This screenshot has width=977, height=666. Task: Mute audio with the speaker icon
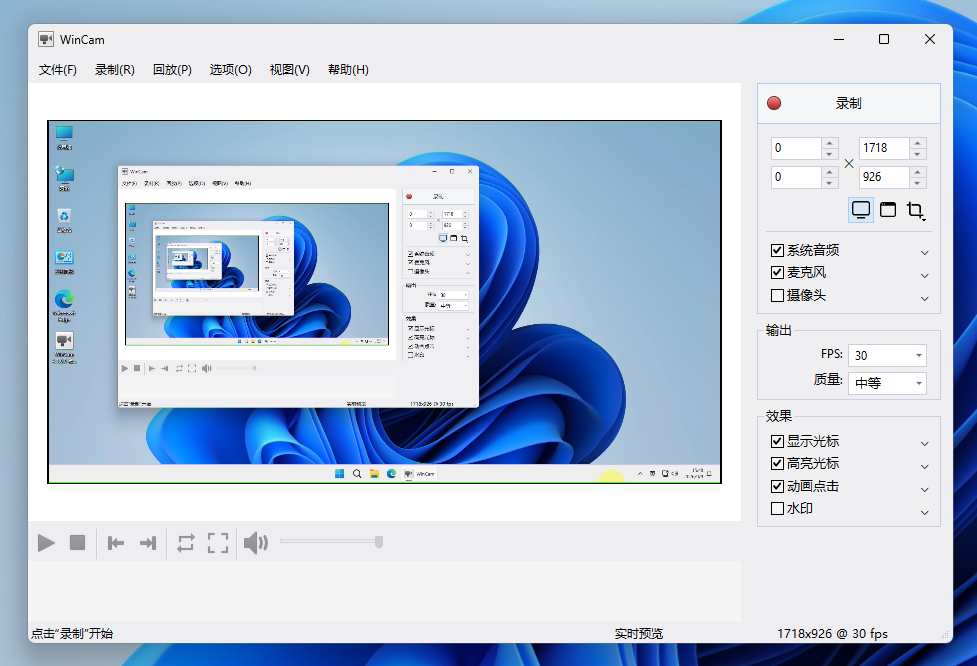tap(255, 543)
